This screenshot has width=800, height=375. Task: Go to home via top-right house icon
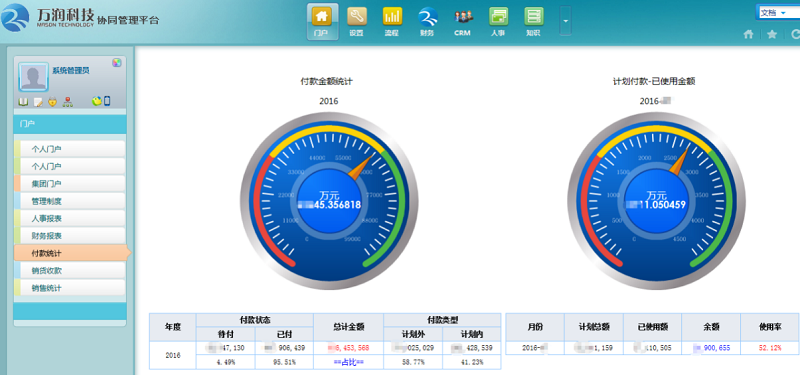coord(748,34)
